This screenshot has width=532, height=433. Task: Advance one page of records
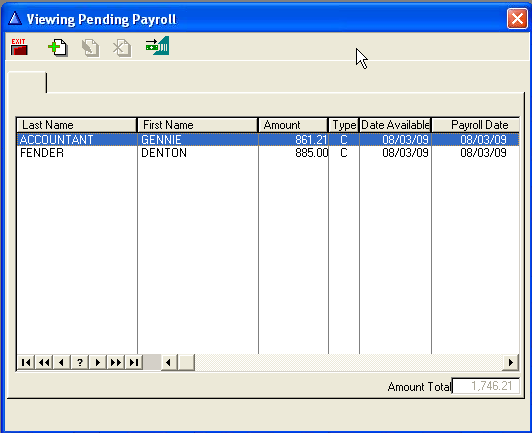pos(116,362)
